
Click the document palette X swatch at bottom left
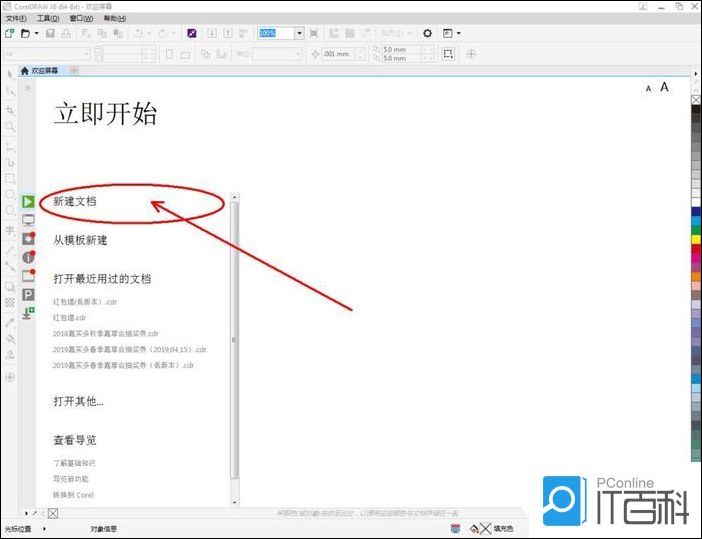coord(53,513)
